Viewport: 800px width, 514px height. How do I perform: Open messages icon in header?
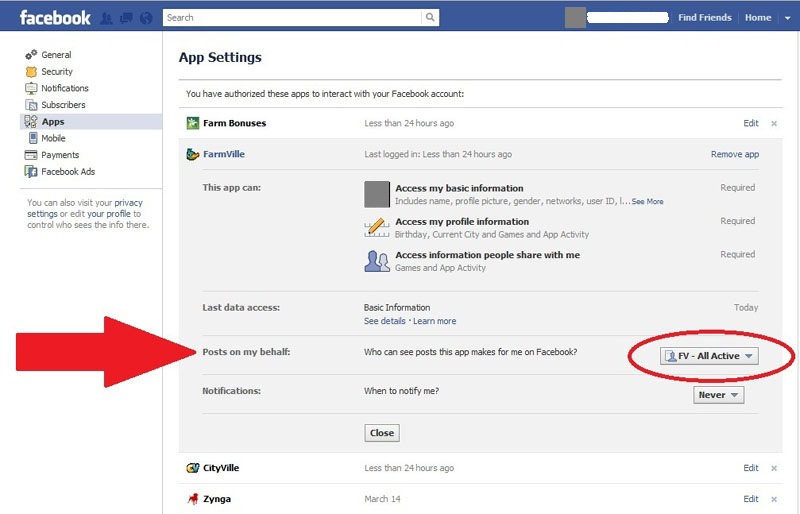(x=126, y=18)
